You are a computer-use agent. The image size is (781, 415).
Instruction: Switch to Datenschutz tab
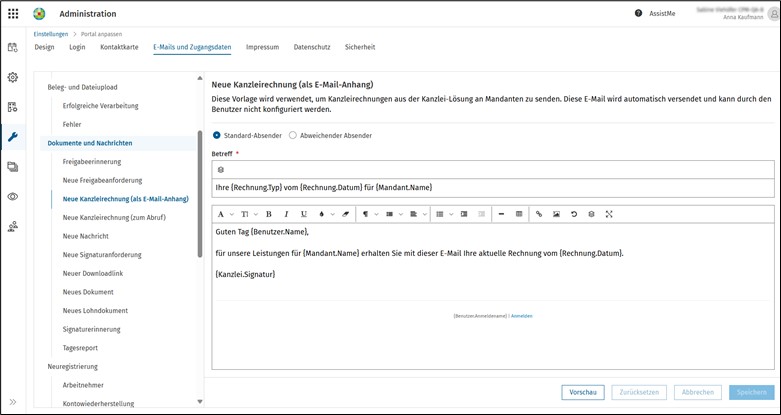point(312,47)
